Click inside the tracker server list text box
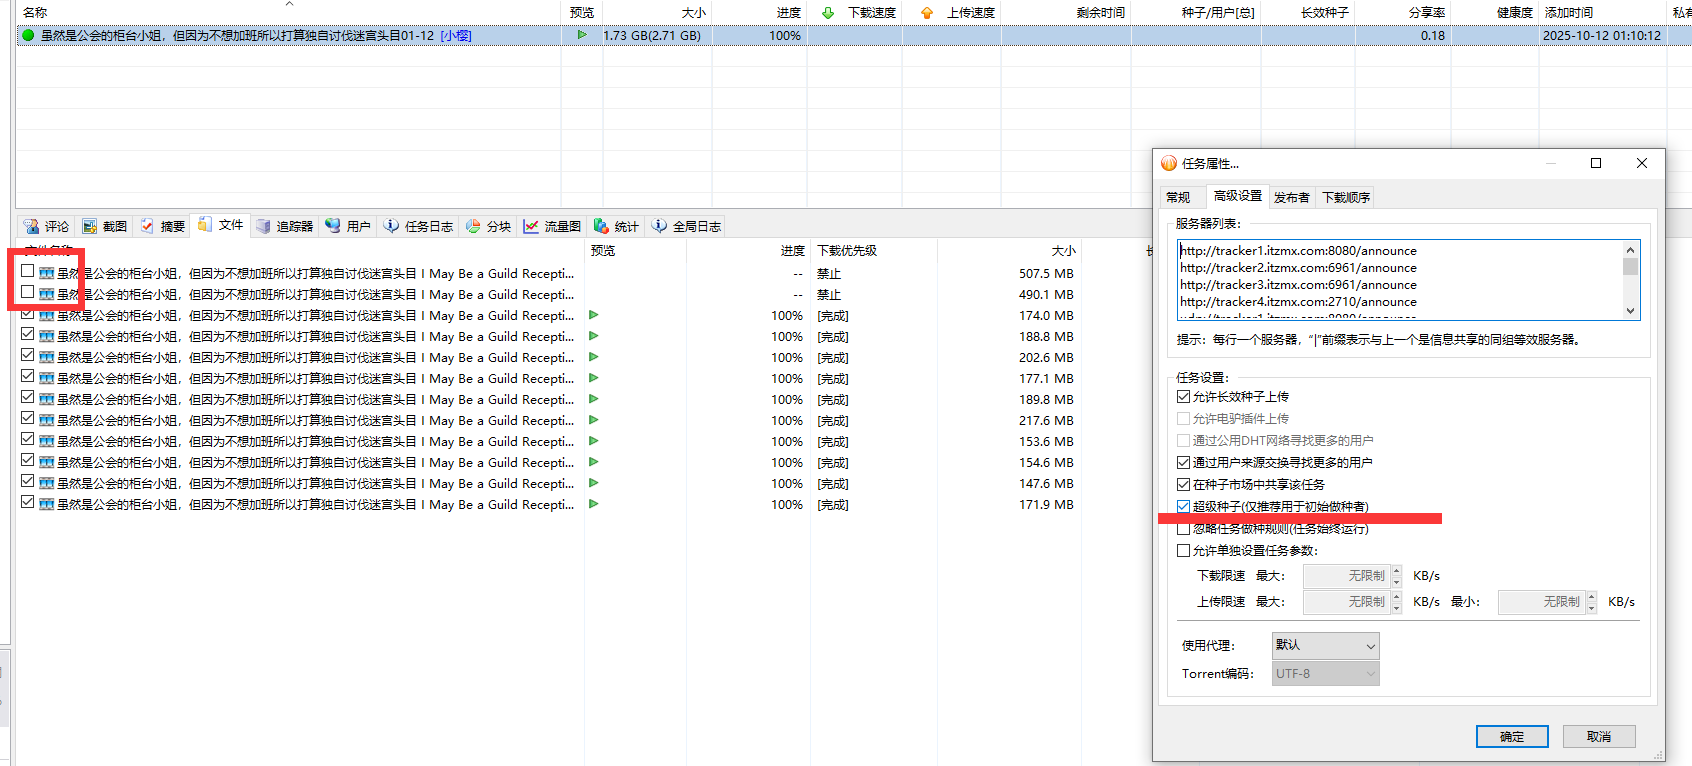 (1398, 280)
